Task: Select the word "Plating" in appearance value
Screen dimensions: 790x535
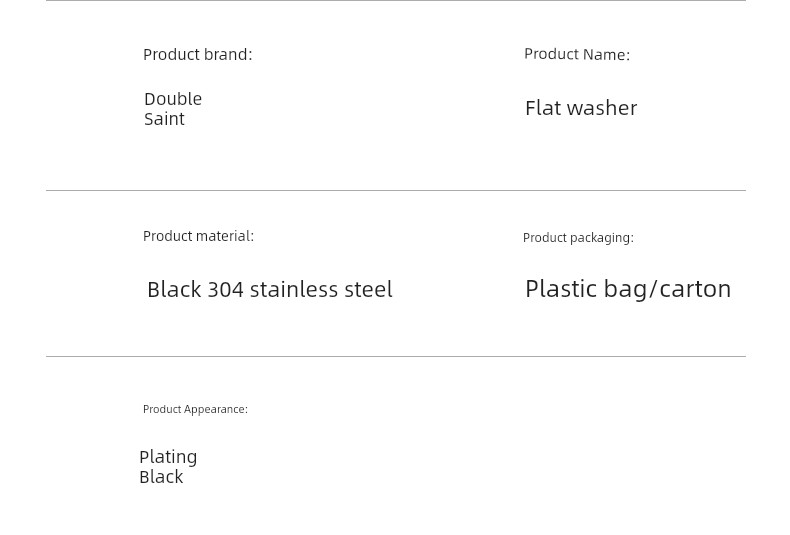Action: click(x=168, y=457)
